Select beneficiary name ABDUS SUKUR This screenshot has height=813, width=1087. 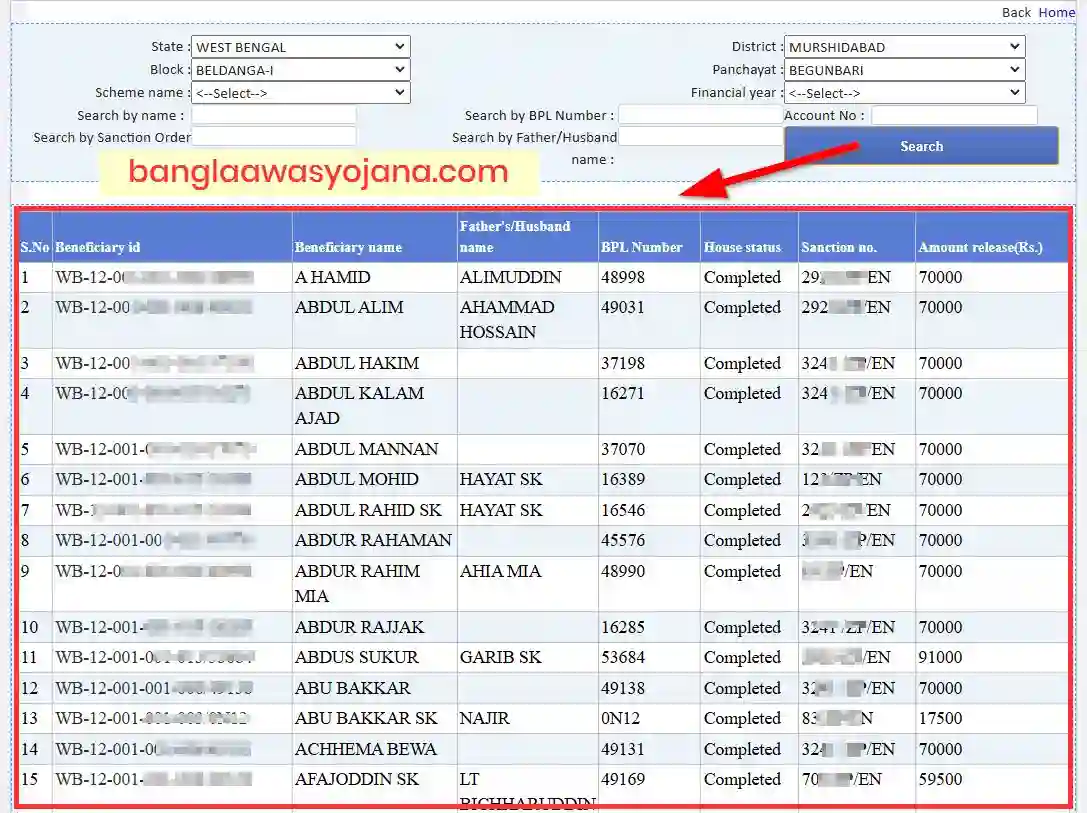[356, 657]
